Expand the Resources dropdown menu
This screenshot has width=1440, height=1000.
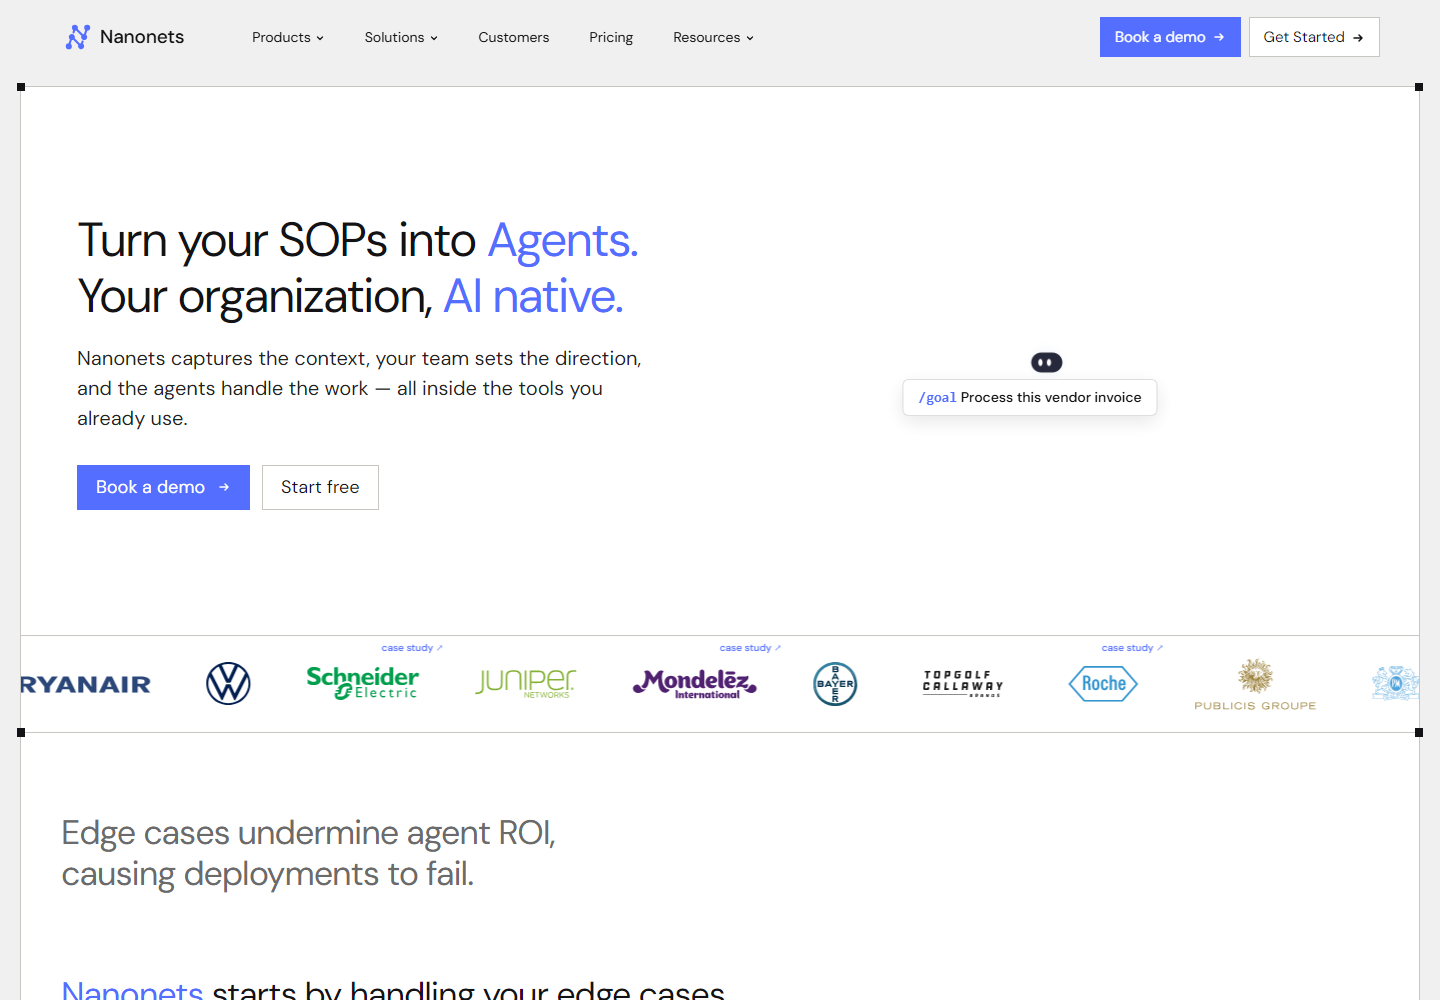[x=713, y=37]
